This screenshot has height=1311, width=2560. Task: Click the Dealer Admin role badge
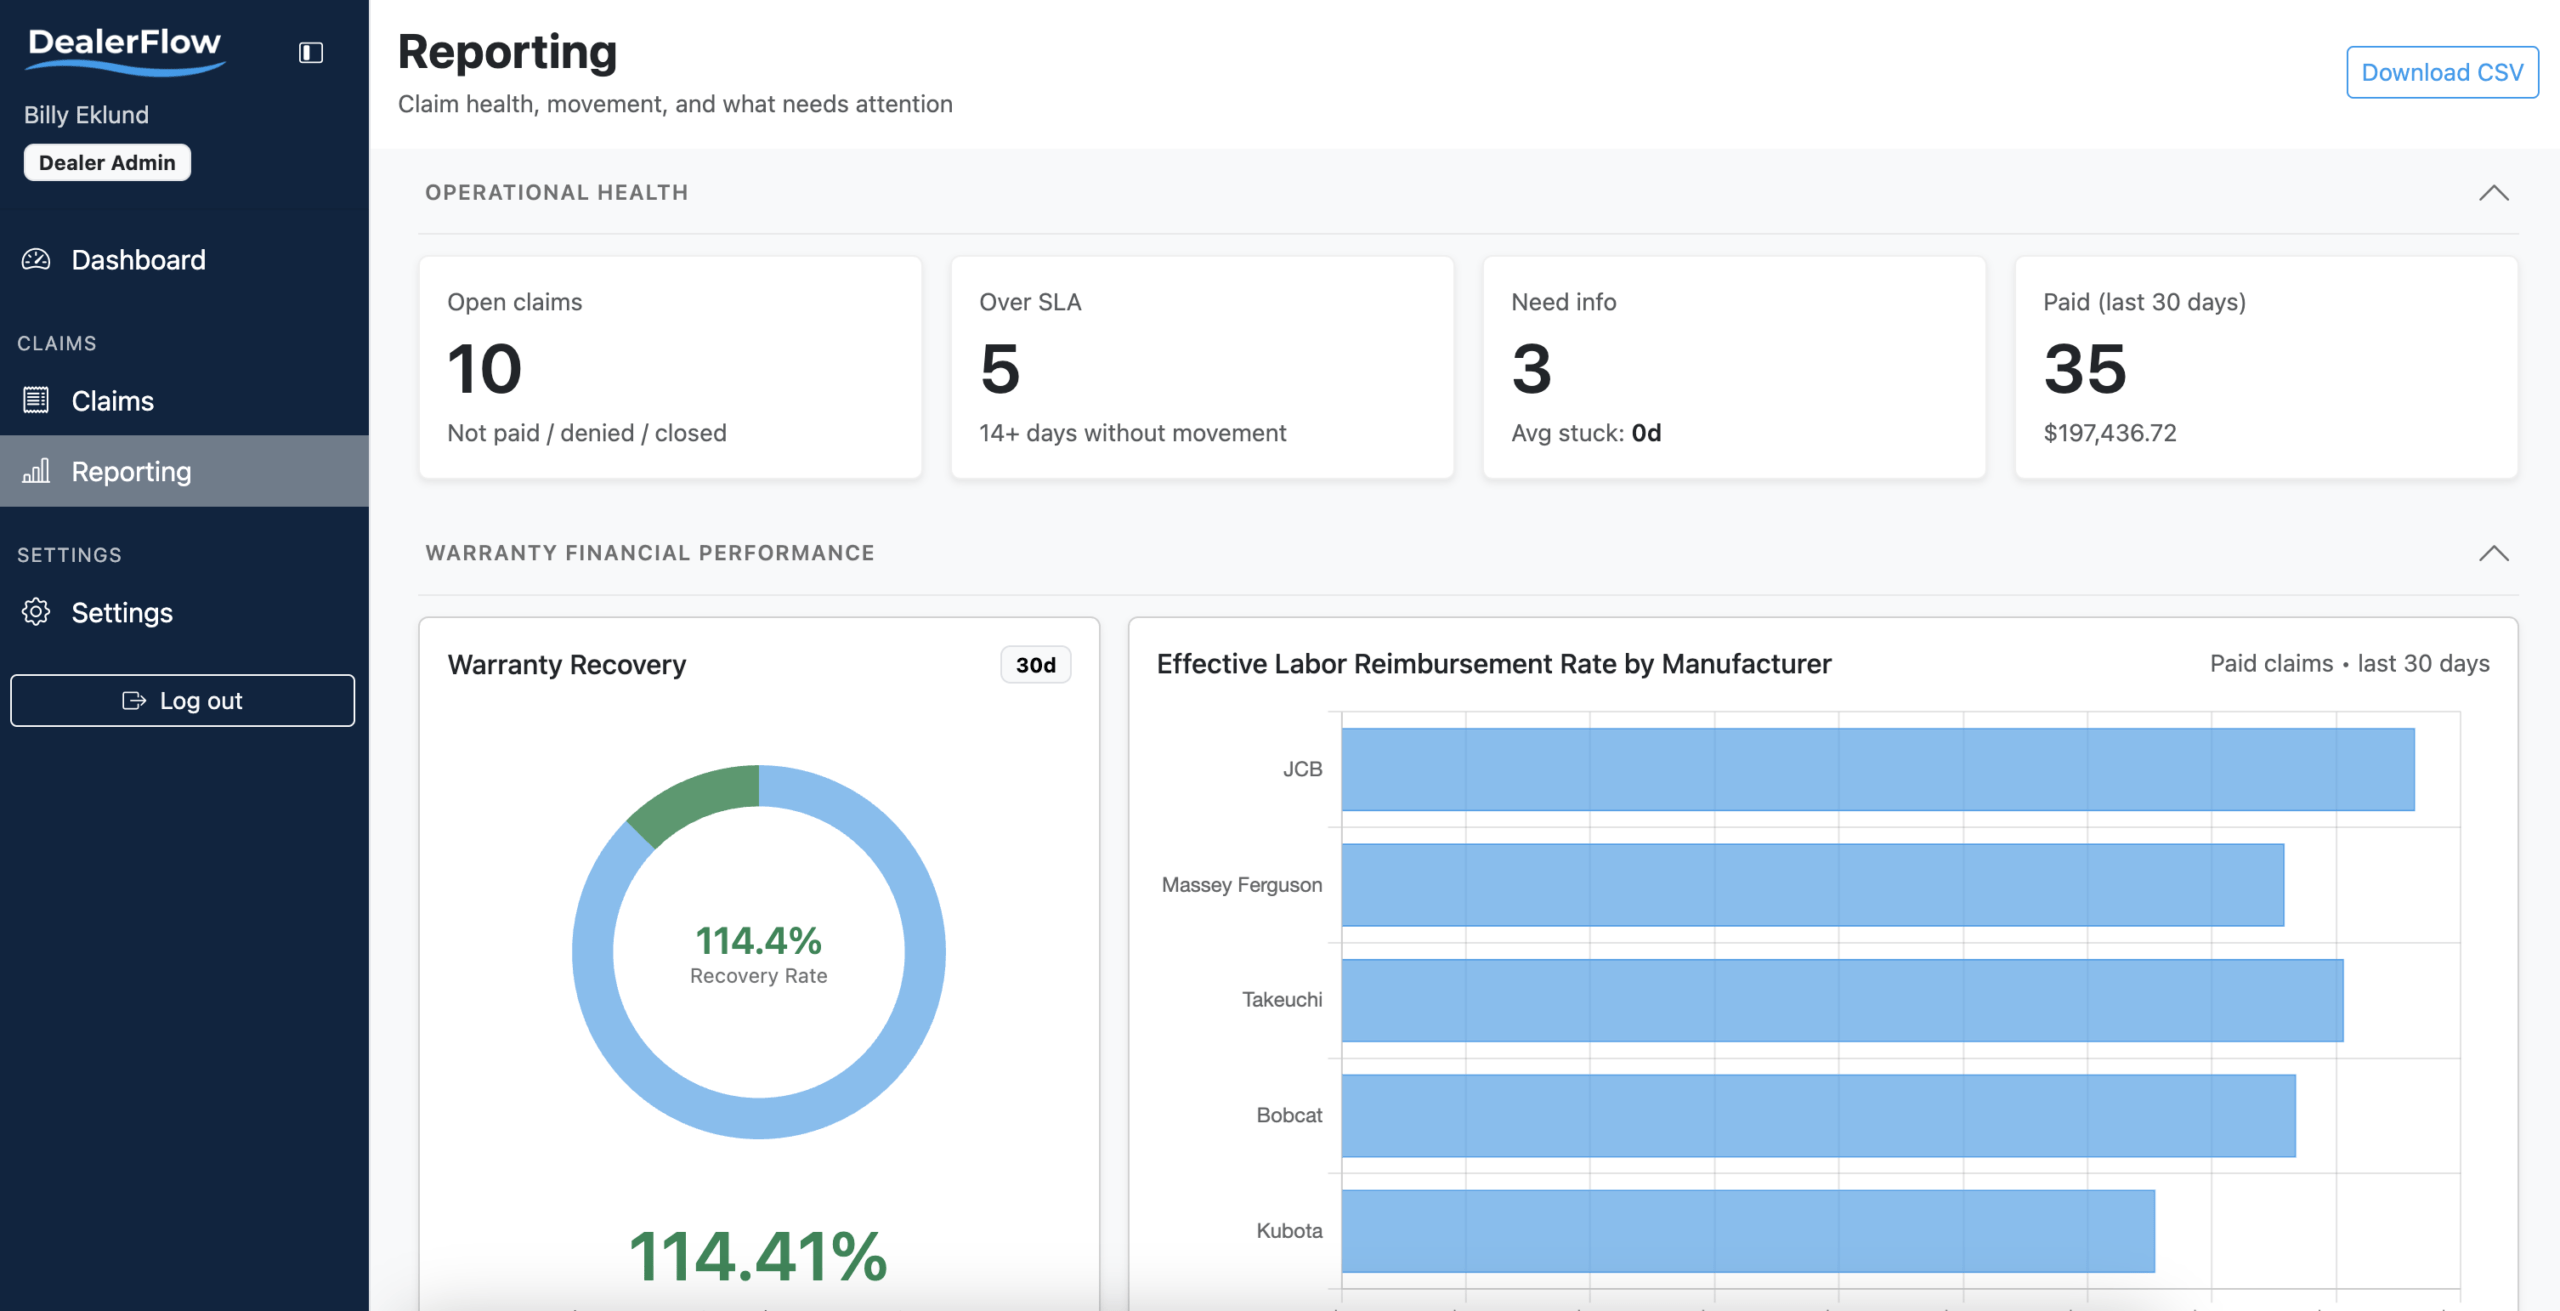pyautogui.click(x=107, y=163)
